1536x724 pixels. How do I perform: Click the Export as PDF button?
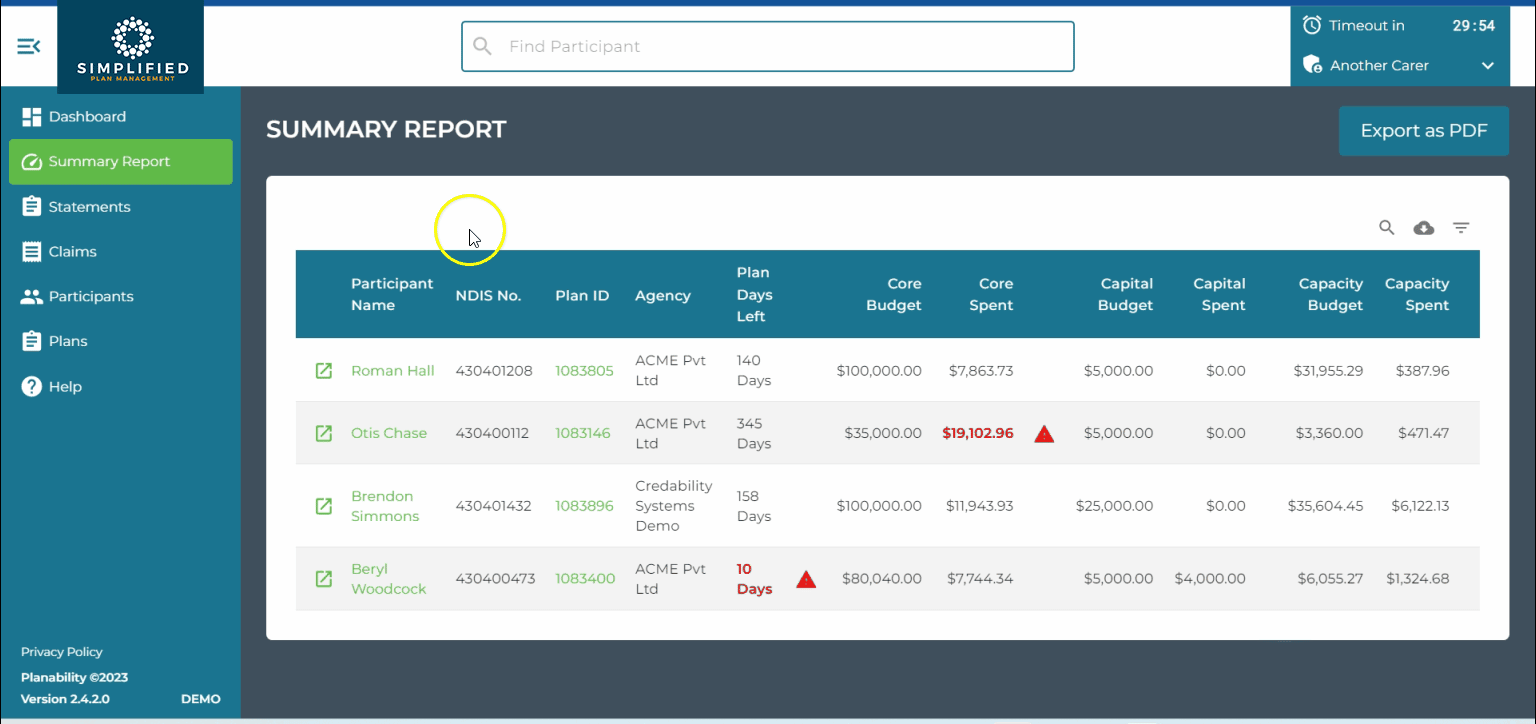1423,130
